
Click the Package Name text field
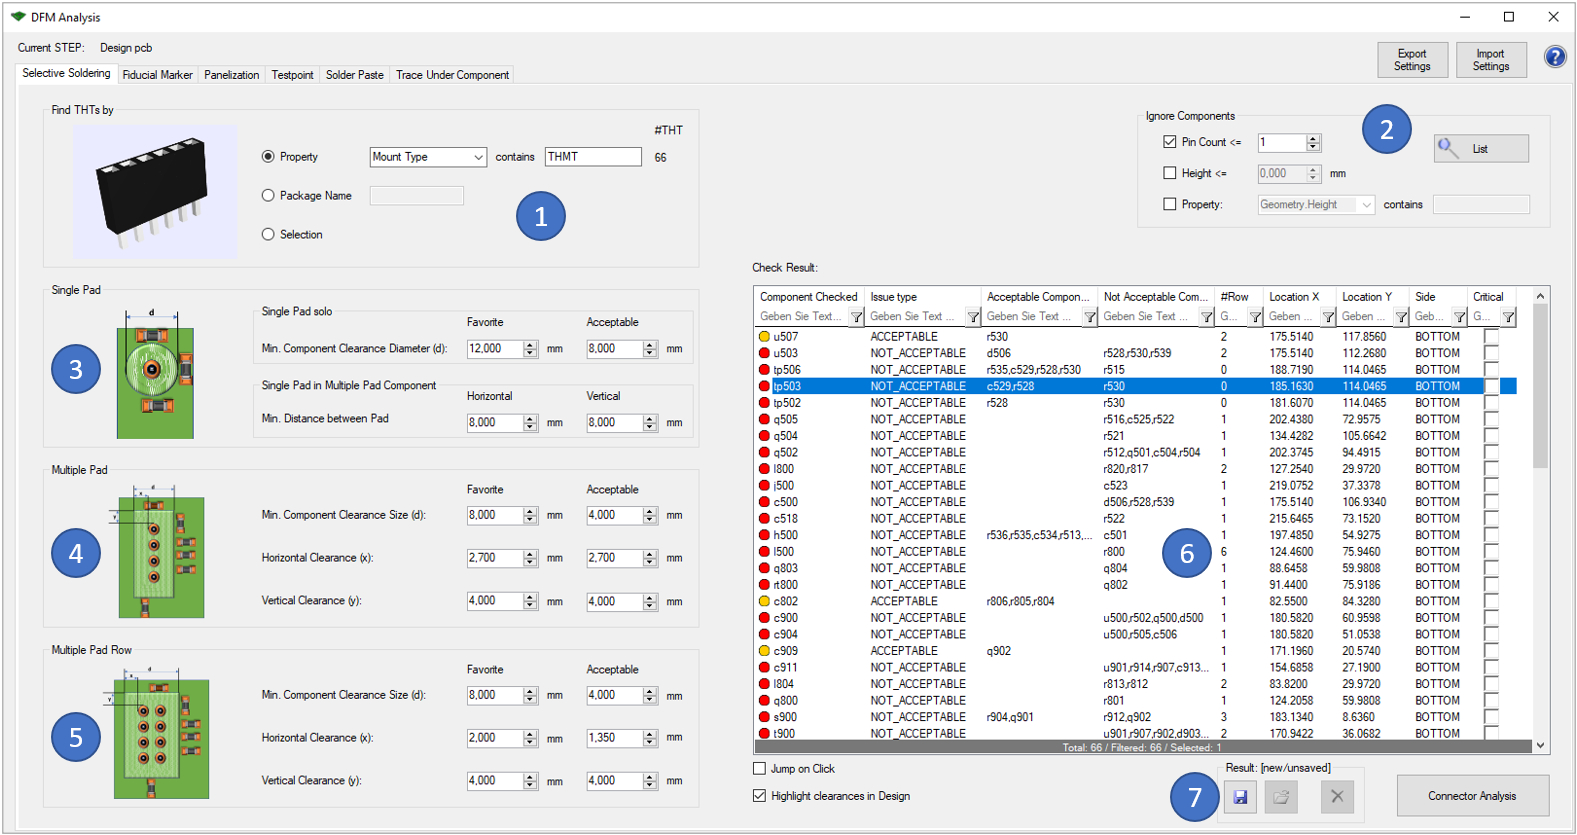pos(417,196)
